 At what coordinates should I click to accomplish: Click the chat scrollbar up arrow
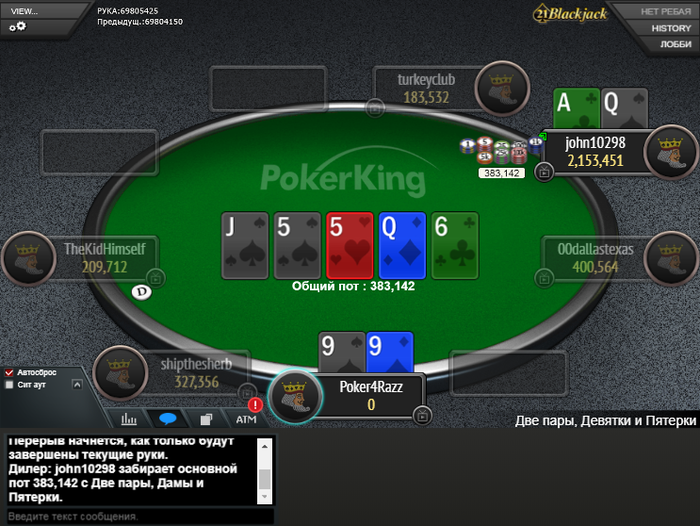tap(264, 446)
